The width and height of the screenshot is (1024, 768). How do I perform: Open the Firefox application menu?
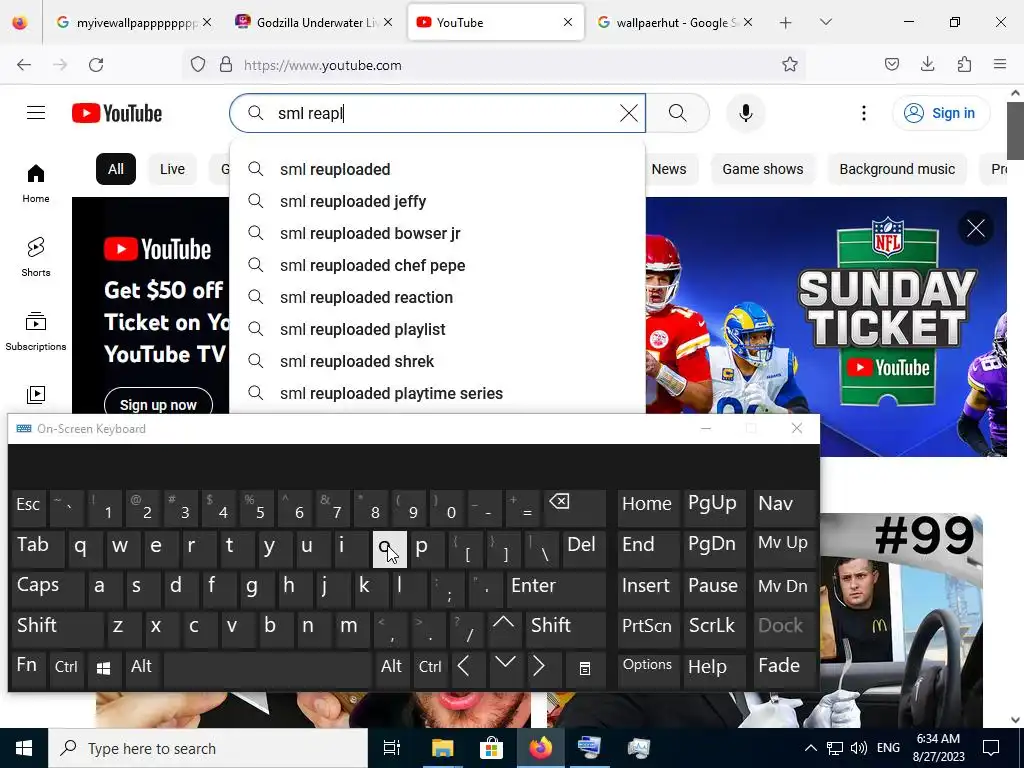click(999, 64)
